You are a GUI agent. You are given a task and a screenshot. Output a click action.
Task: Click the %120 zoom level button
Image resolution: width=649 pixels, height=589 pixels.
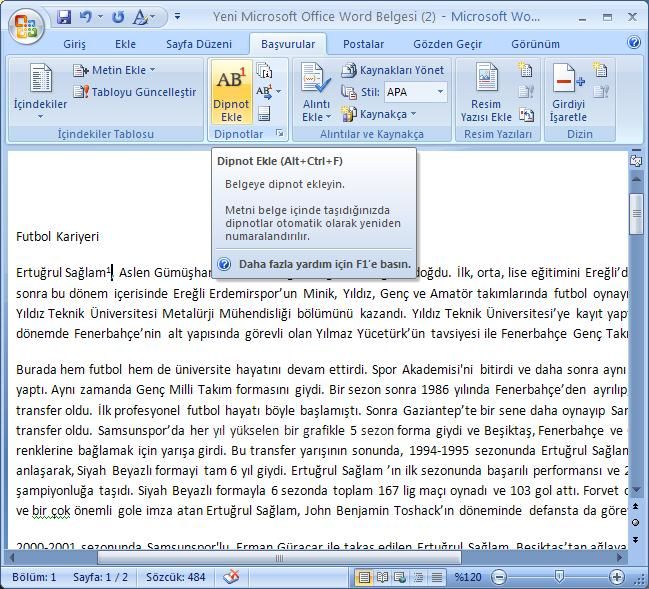[468, 577]
